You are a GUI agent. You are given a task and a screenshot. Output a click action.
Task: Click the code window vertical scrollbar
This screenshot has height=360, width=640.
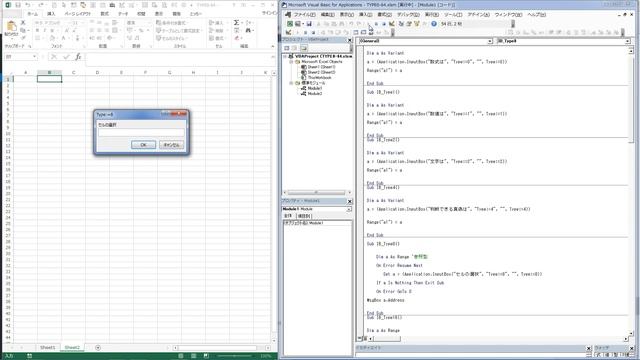coord(631,192)
